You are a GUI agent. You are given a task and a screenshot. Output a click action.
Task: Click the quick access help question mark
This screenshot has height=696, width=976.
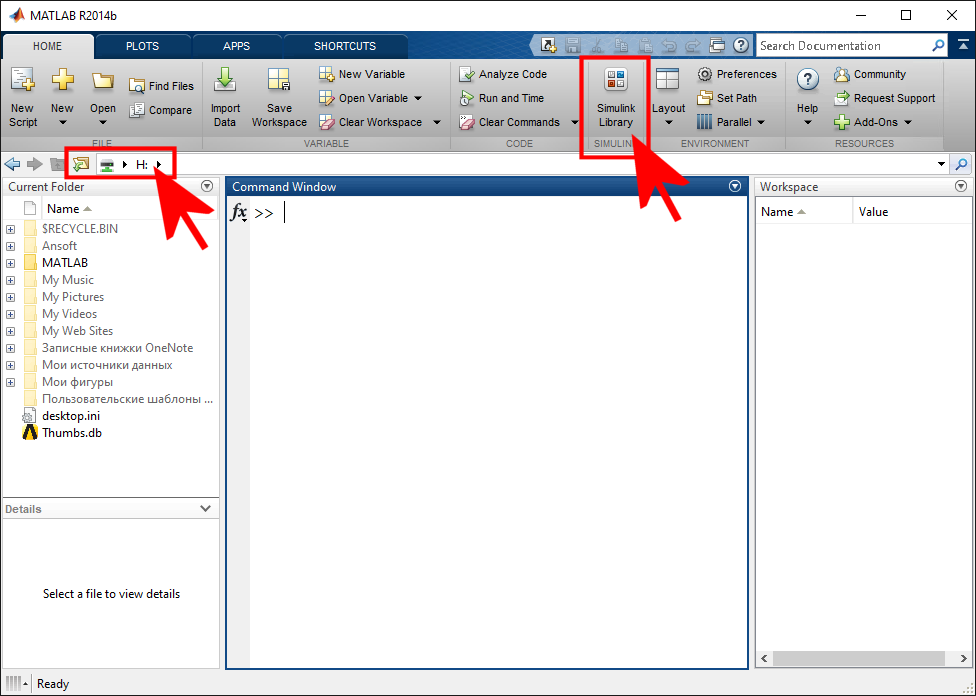740,45
